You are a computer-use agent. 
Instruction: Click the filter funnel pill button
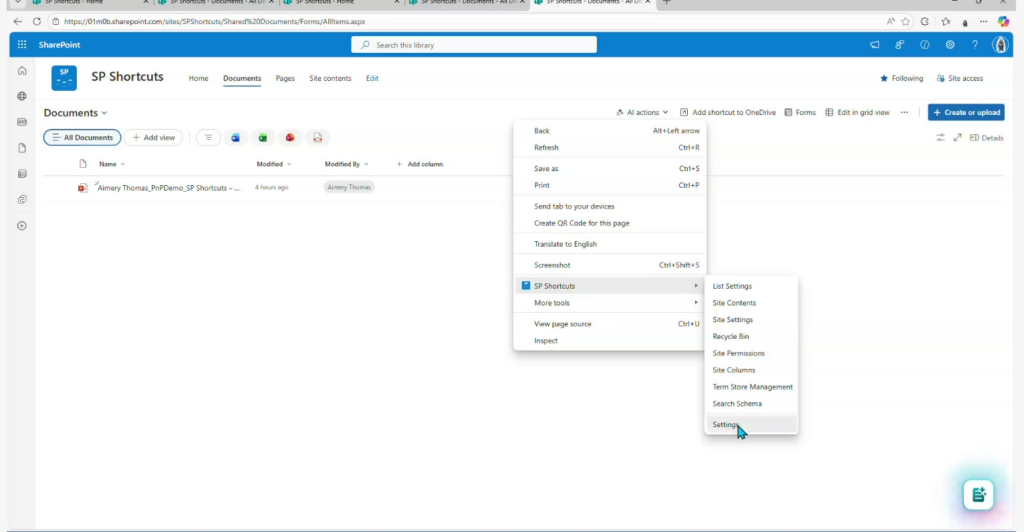coord(208,138)
